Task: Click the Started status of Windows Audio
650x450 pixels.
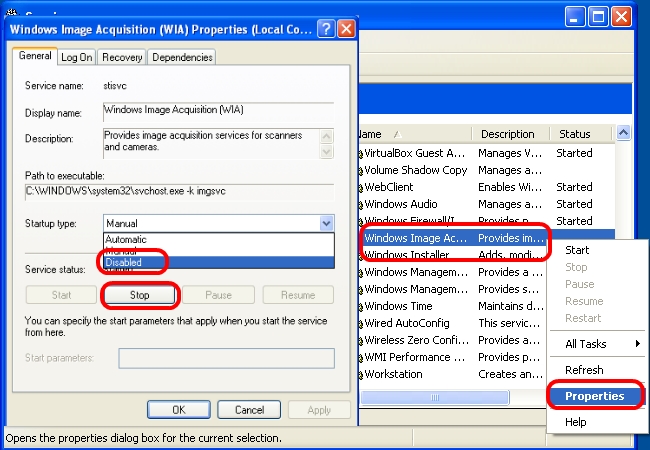Action: 574,204
